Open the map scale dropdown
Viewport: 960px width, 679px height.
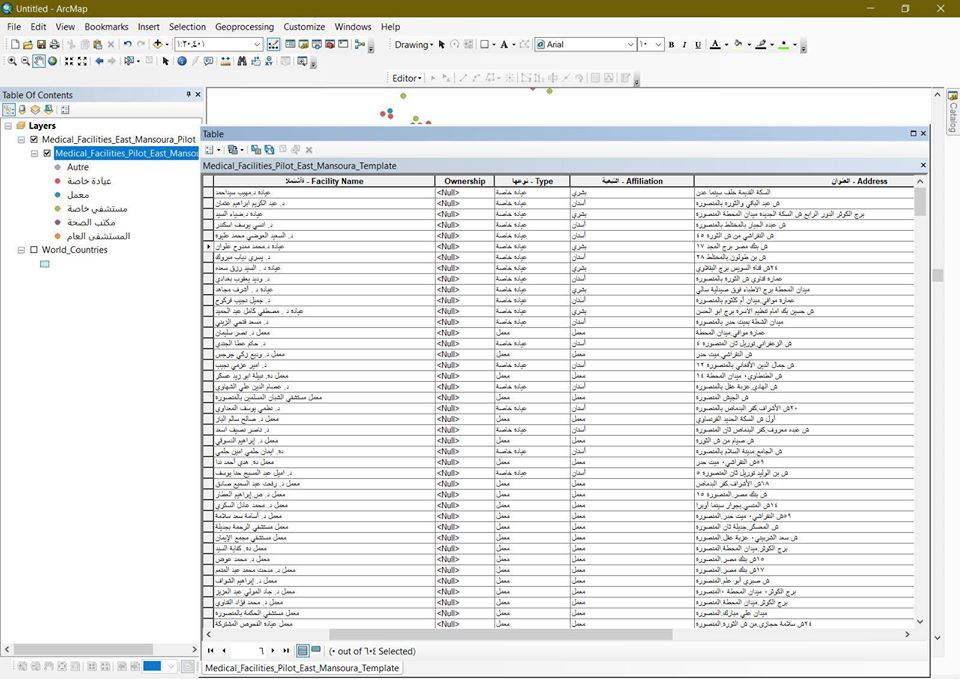[257, 44]
